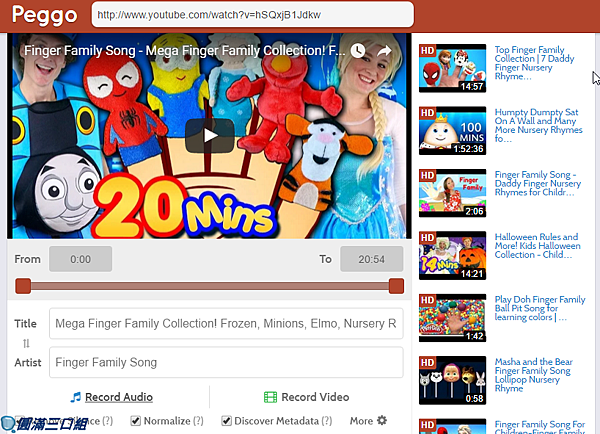Open Top Finger Family Collection title link
Image resolution: width=600 pixels, height=434 pixels.
(x=534, y=63)
